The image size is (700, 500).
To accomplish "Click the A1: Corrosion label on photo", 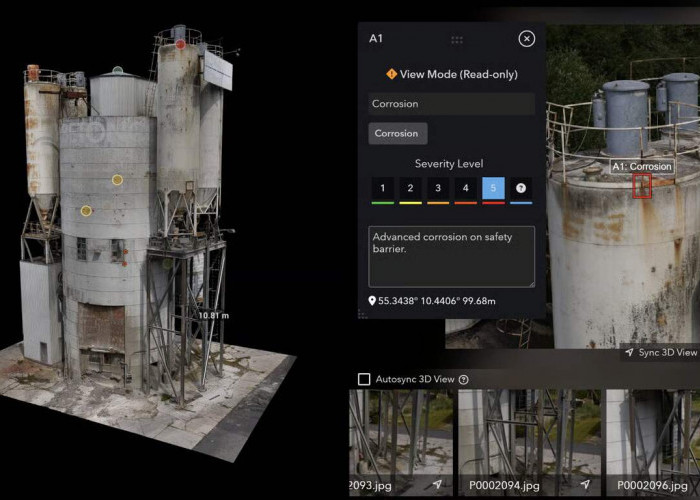I will [x=642, y=167].
